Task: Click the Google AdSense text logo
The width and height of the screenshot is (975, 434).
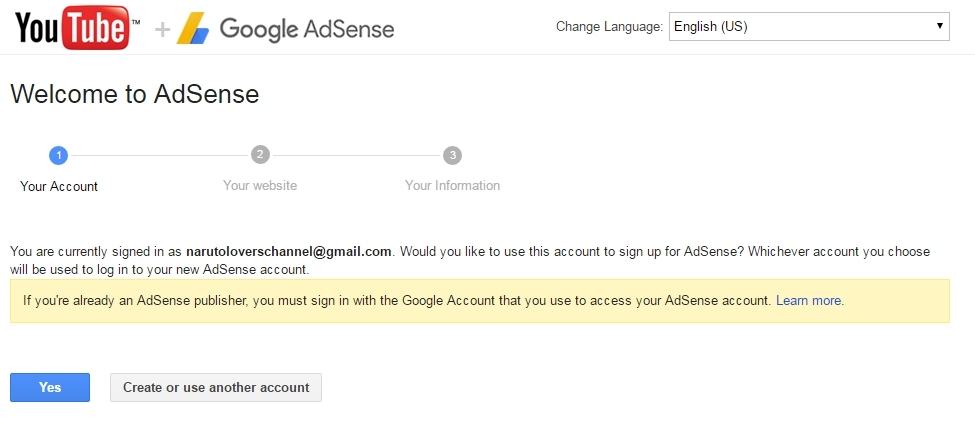Action: tap(306, 29)
